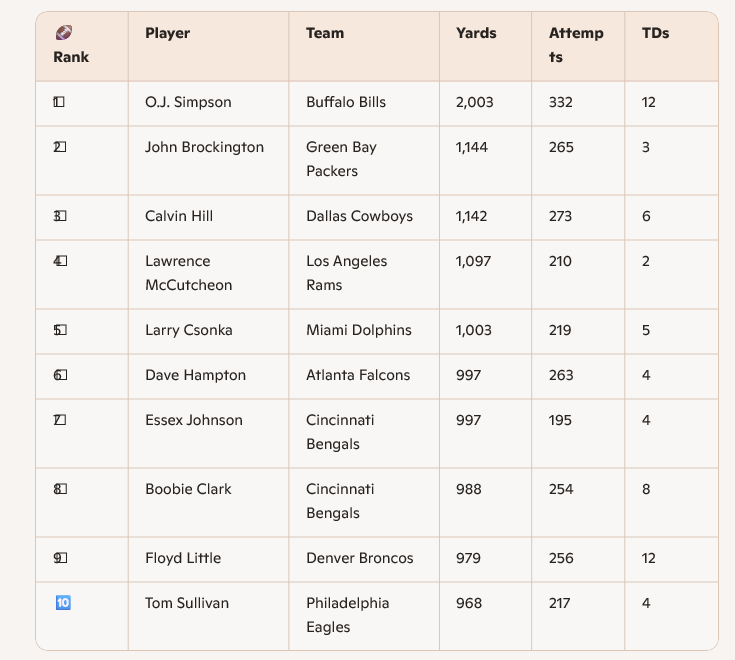735x660 pixels.
Task: Select the Lawrence McCutcheon name cell
Action: point(209,274)
